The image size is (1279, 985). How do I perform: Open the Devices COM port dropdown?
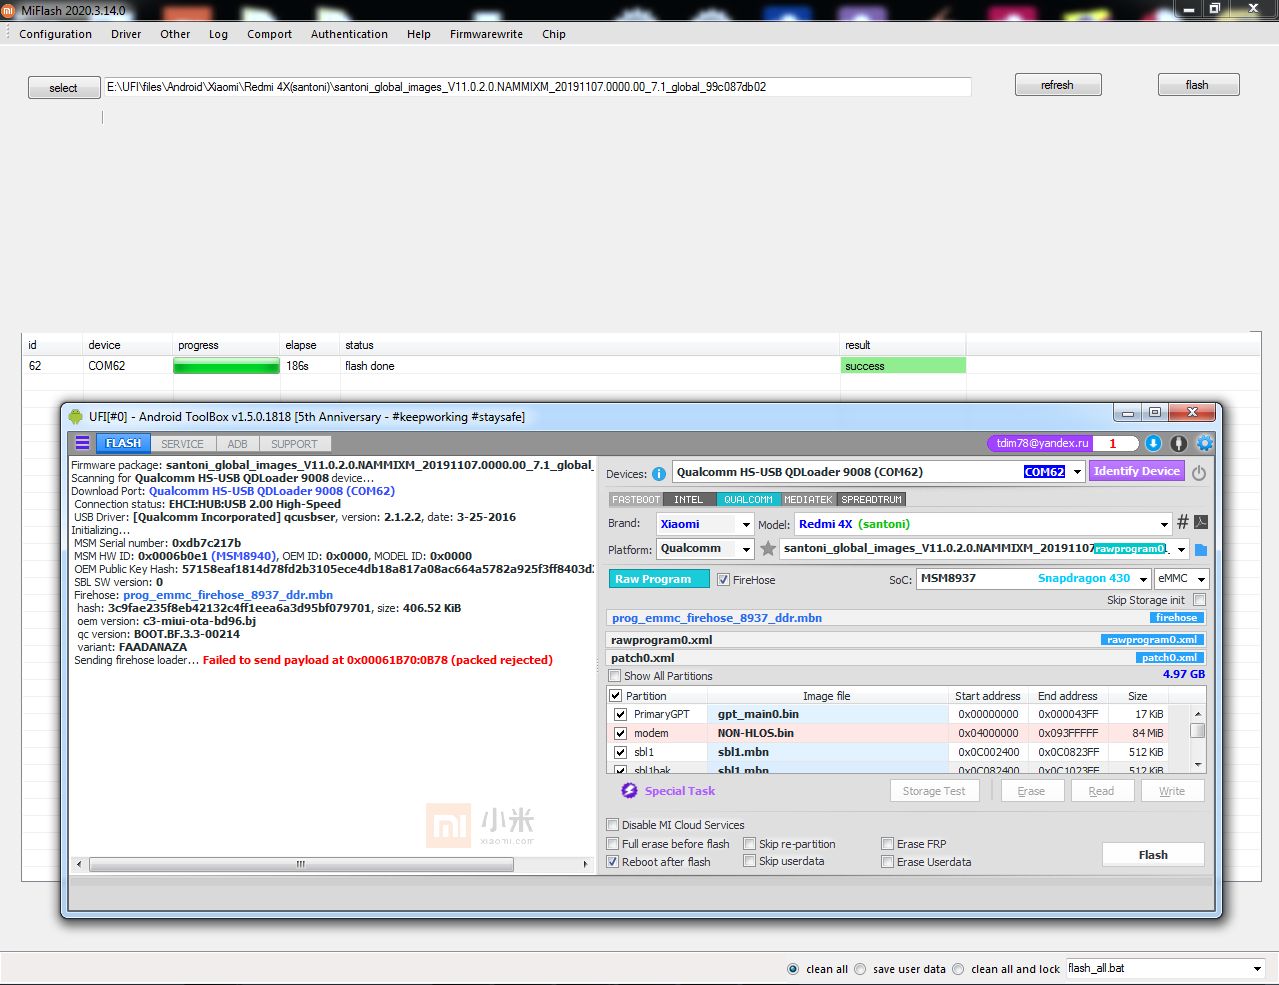[1077, 472]
